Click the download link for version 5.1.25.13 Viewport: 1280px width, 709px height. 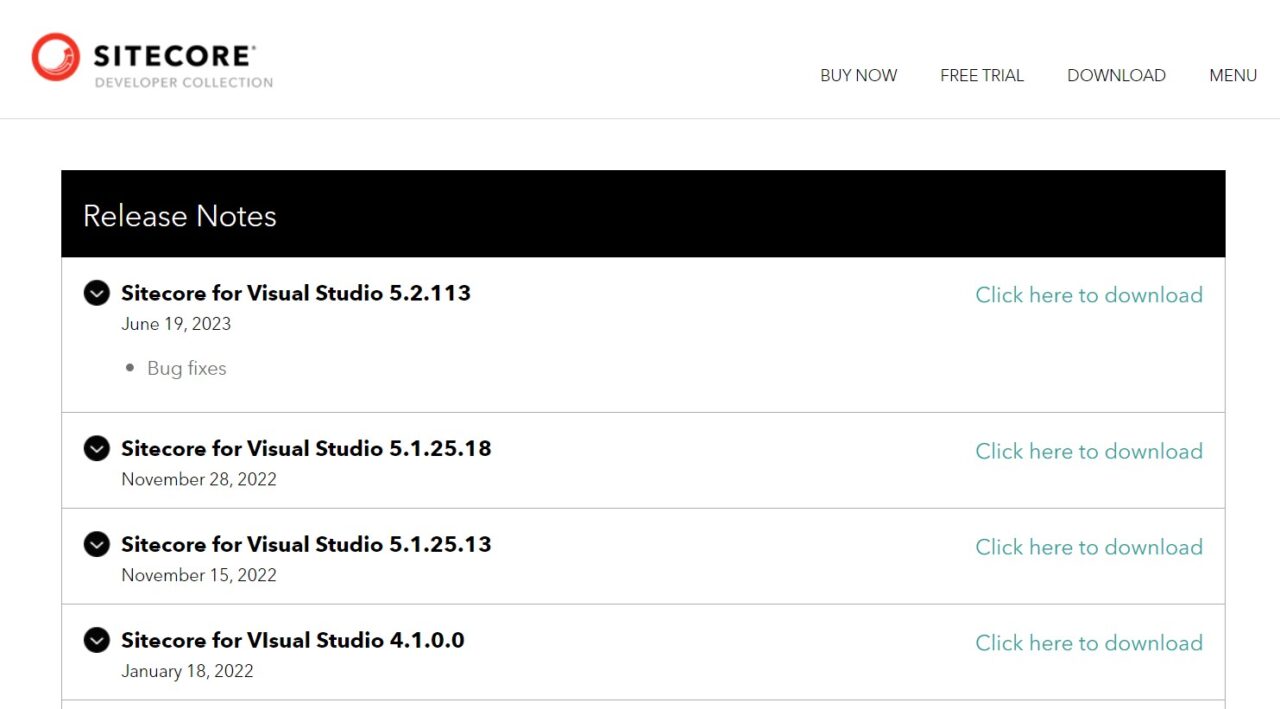1088,547
